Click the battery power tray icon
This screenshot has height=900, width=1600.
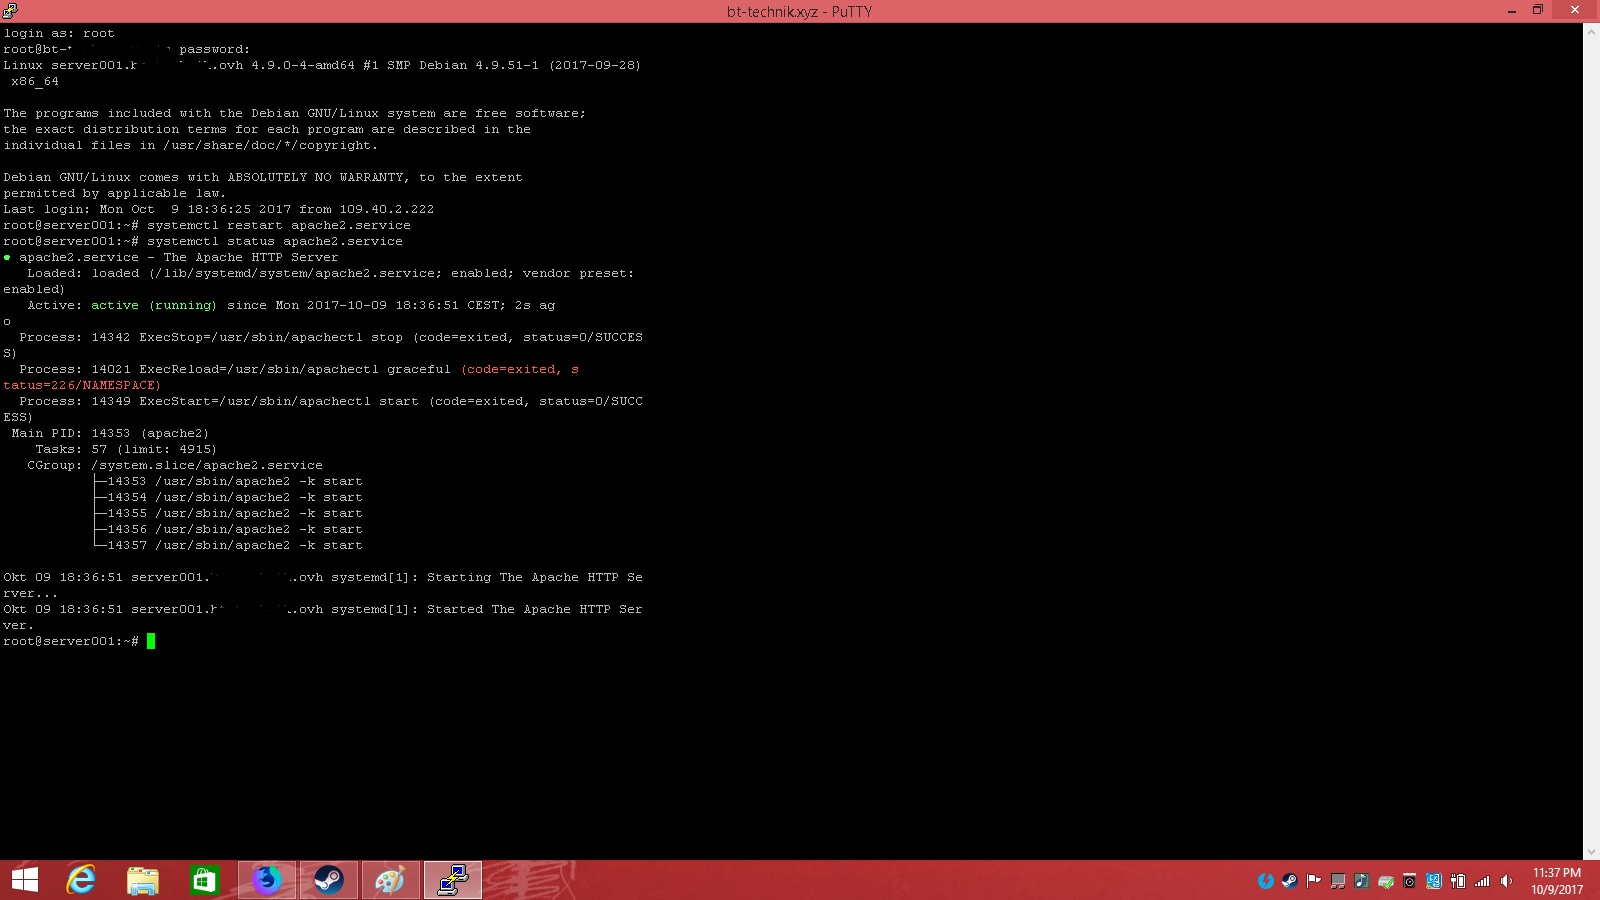pos(1458,881)
